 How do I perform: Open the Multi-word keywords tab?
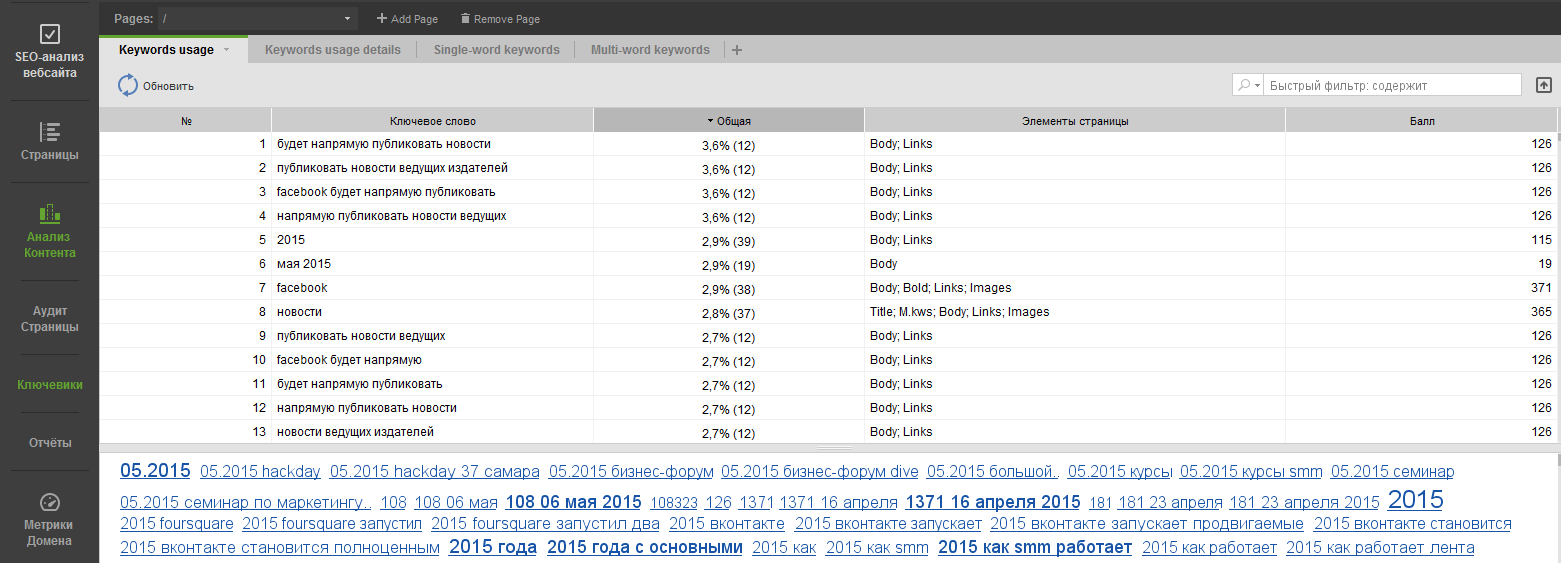(650, 50)
